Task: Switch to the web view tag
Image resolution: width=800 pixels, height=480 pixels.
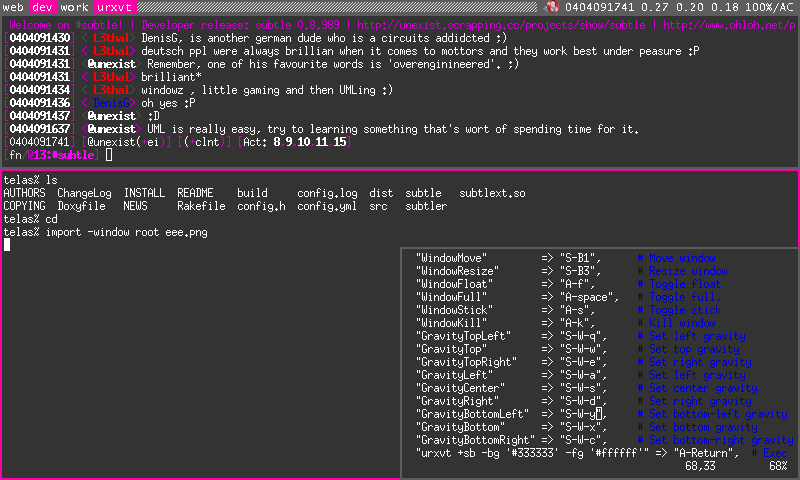Action: pyautogui.click(x=13, y=7)
